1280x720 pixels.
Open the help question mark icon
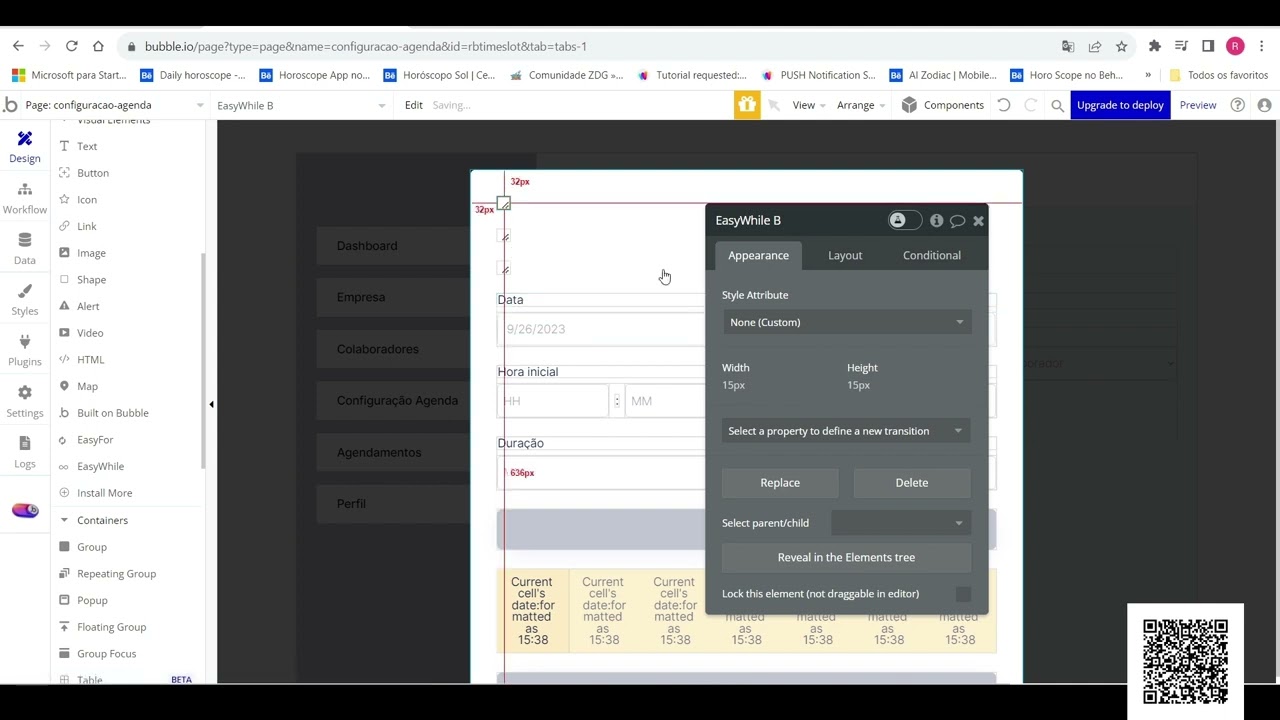coord(1238,105)
